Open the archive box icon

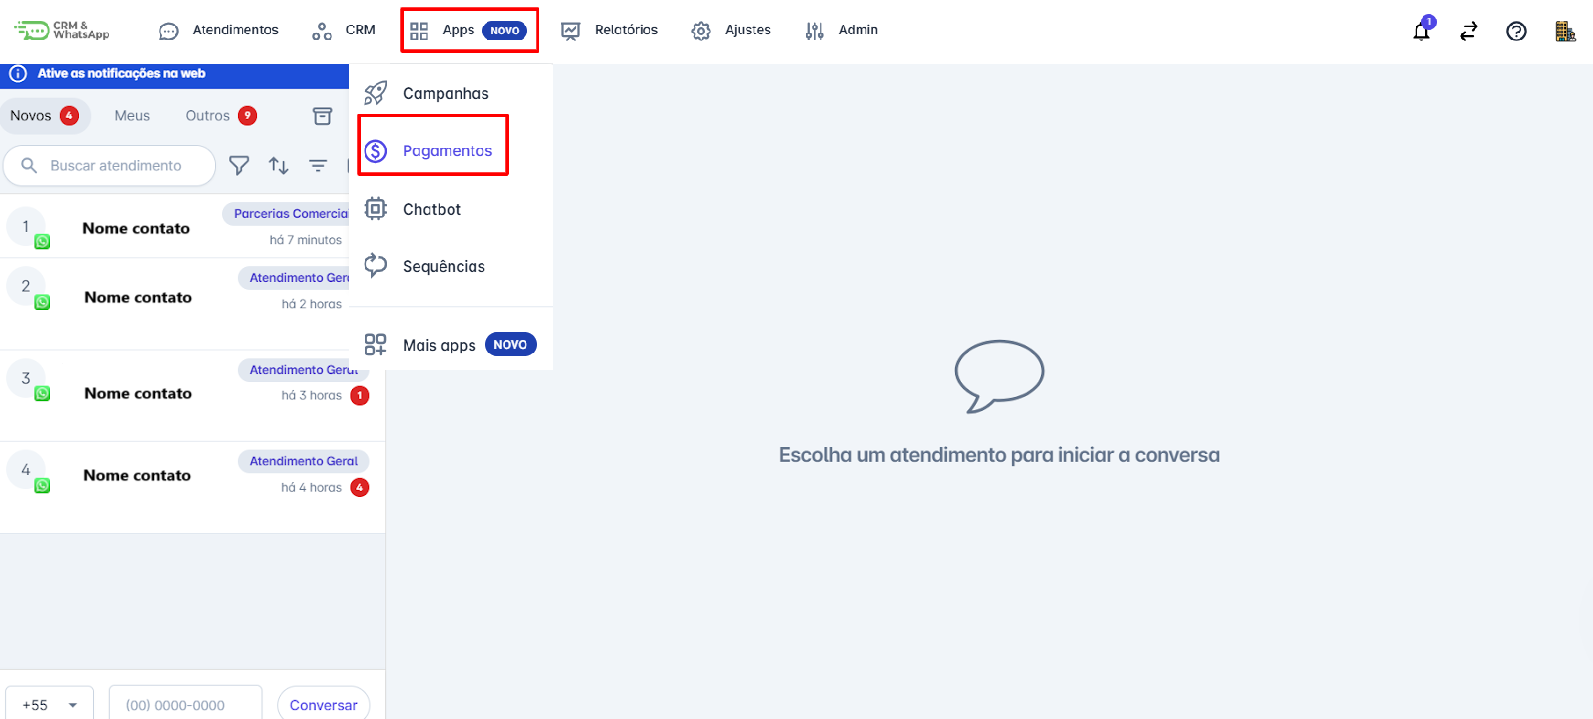(x=322, y=116)
